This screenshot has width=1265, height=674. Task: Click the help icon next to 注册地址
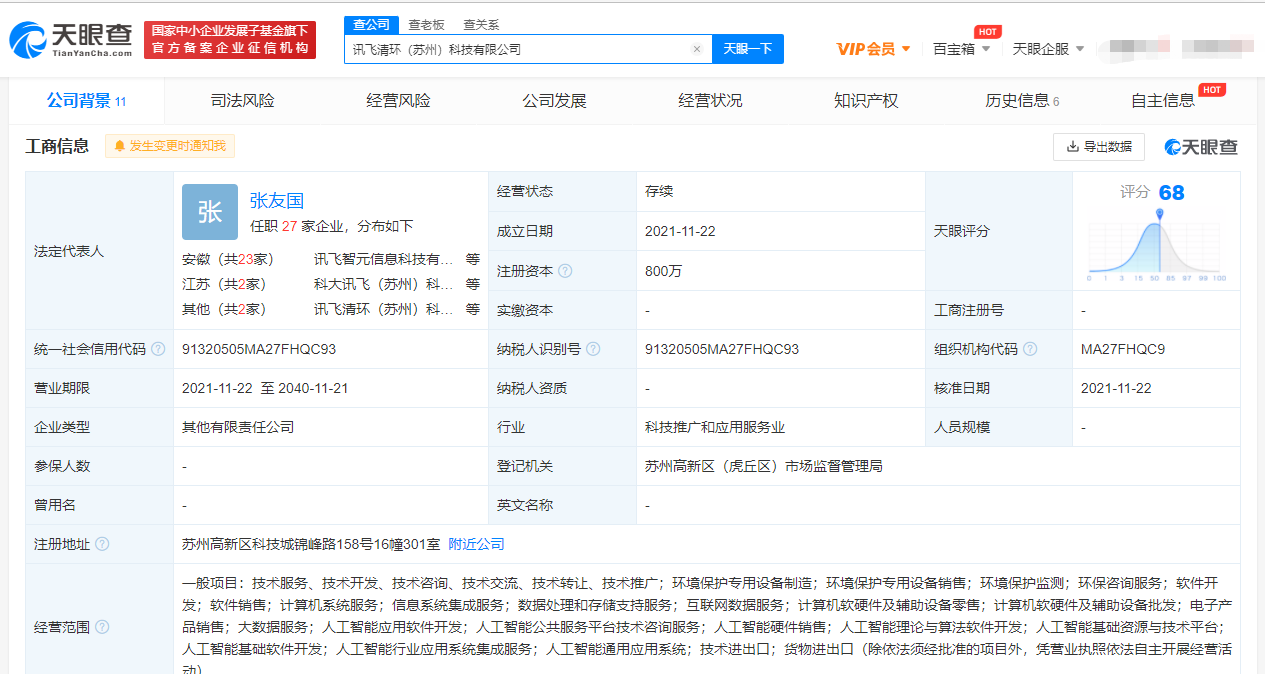[x=102, y=544]
